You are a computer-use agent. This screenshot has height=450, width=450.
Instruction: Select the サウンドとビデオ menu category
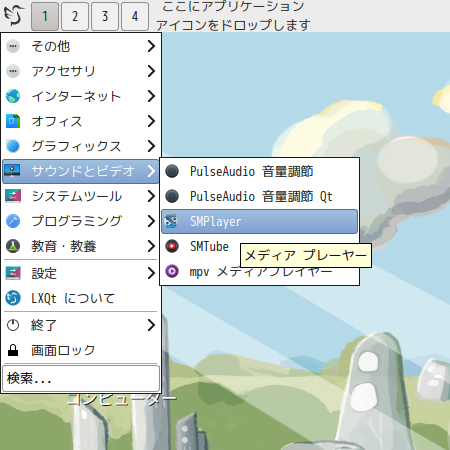tap(81, 171)
